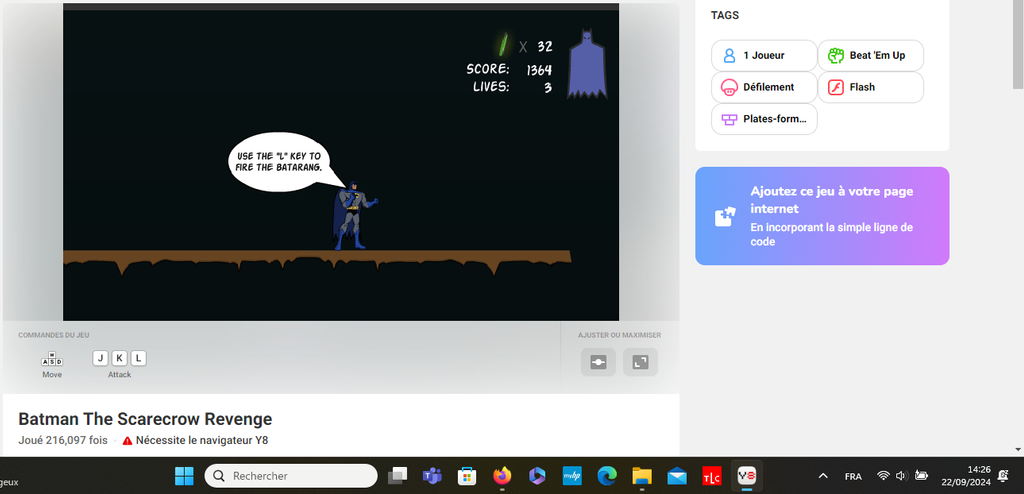Viewport: 1024px width, 494px height.
Task: Launch Firefox from the taskbar
Action: point(502,476)
